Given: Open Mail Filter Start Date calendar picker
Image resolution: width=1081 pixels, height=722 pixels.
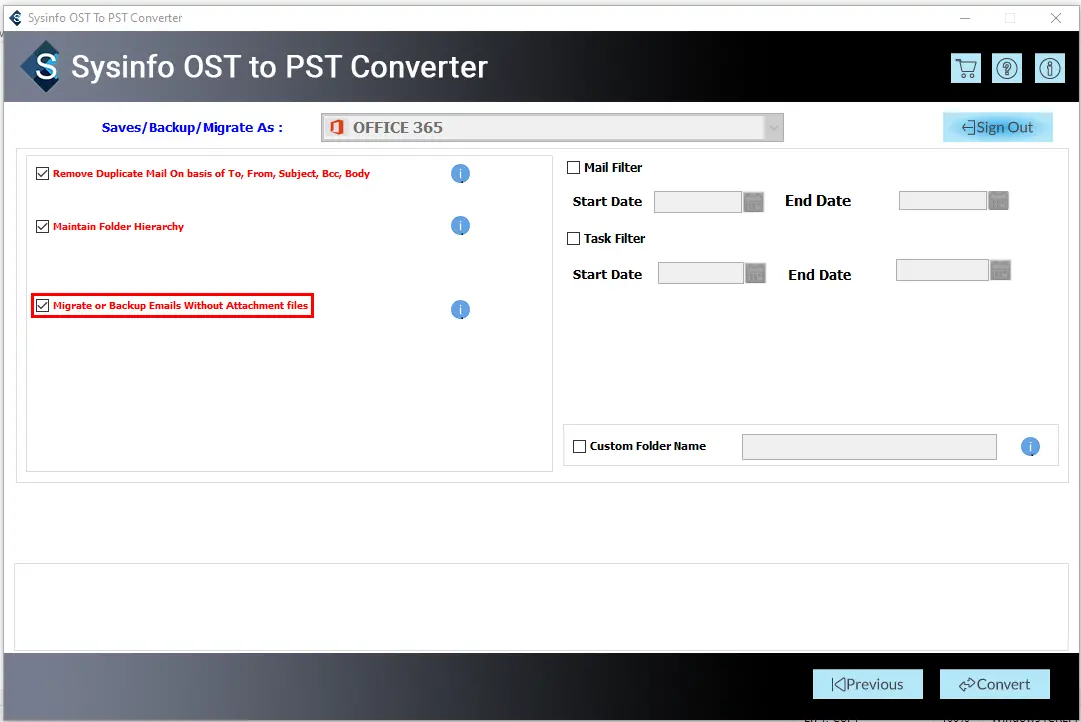Looking at the screenshot, I should coord(754,202).
